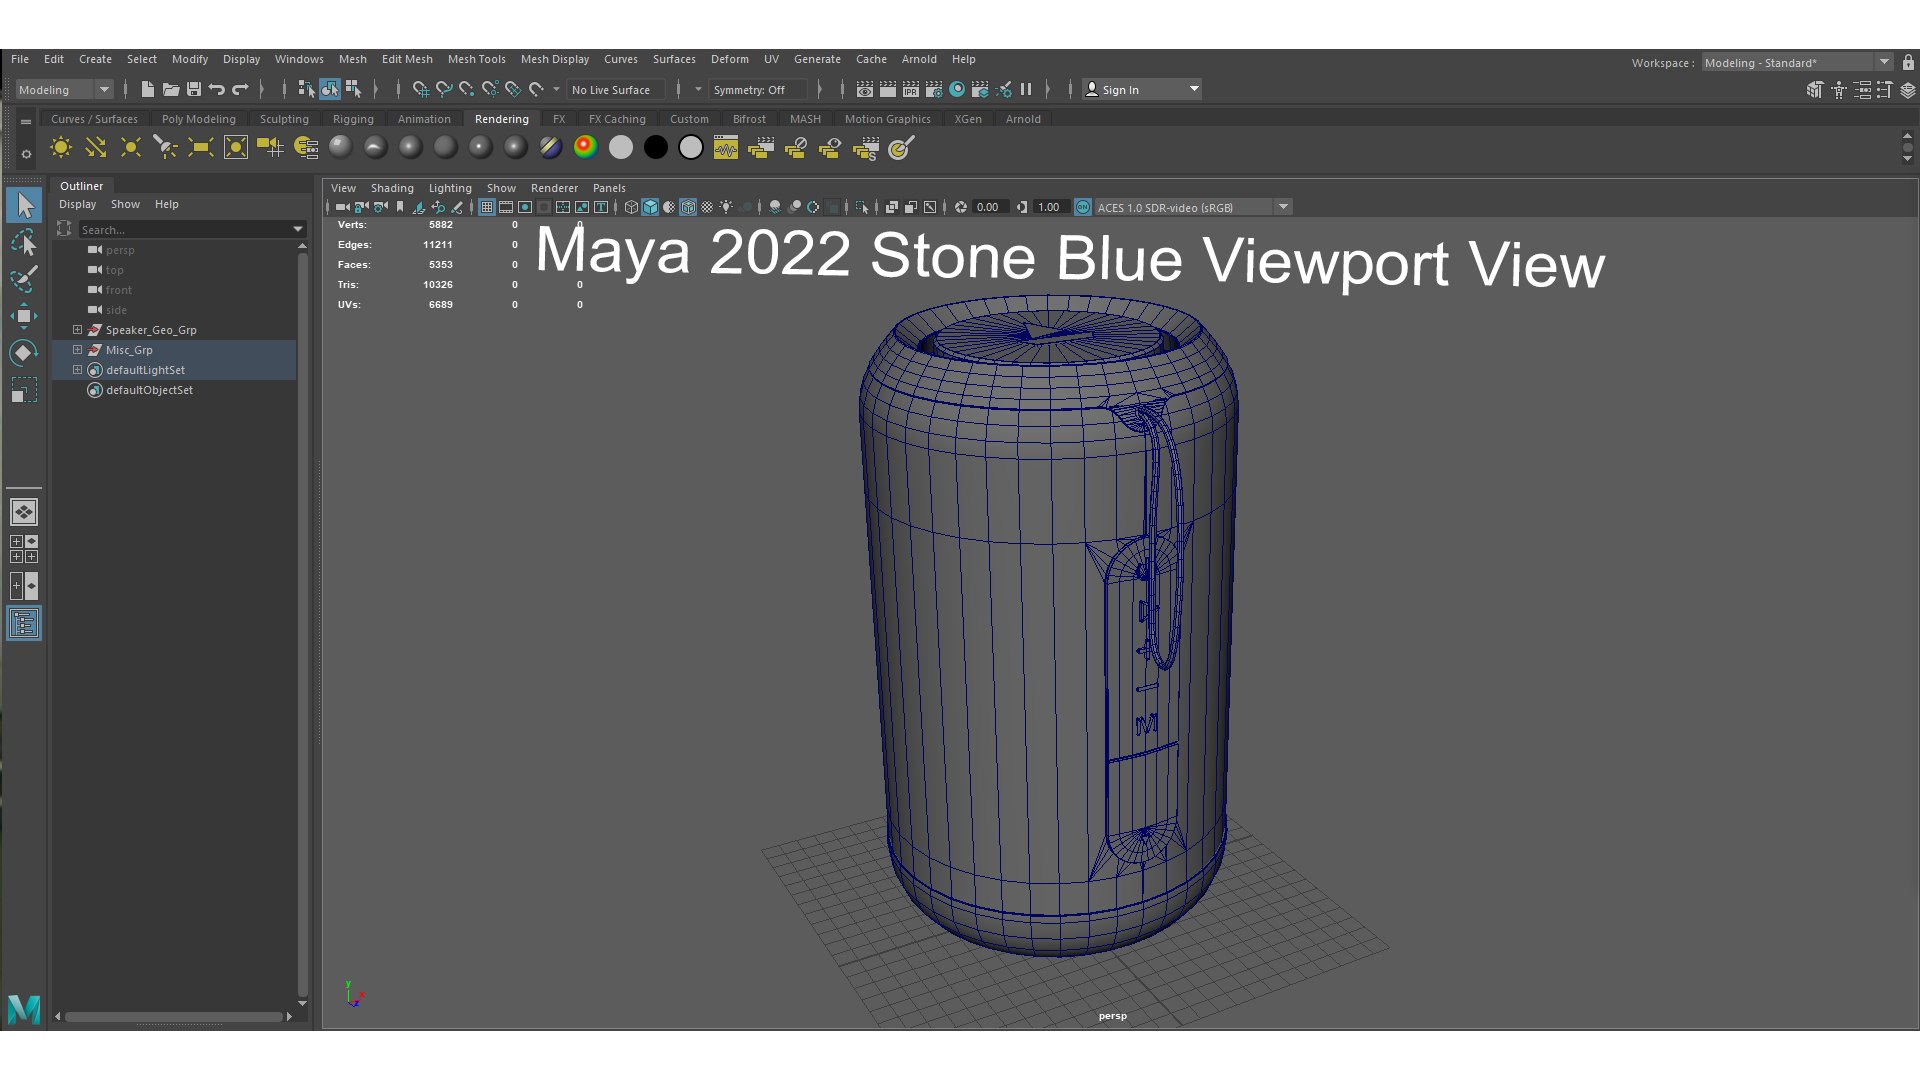Redo the last action
The width and height of the screenshot is (1920, 1080).
point(240,89)
